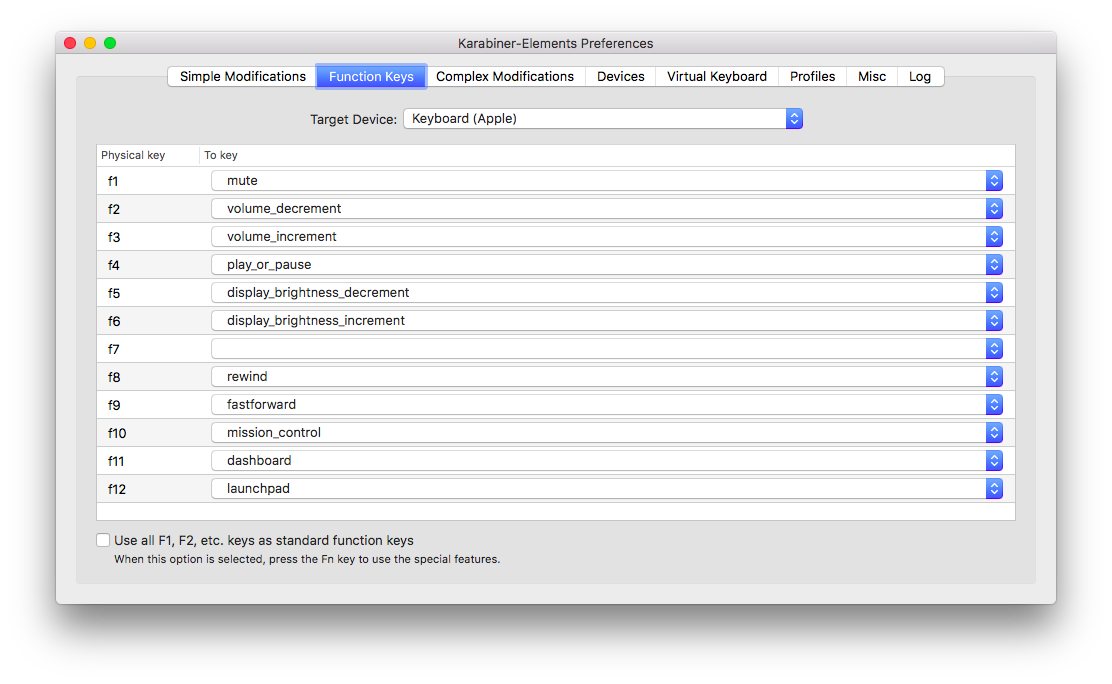The height and width of the screenshot is (684, 1112).
Task: Click the Function Keys tab
Action: pos(371,77)
